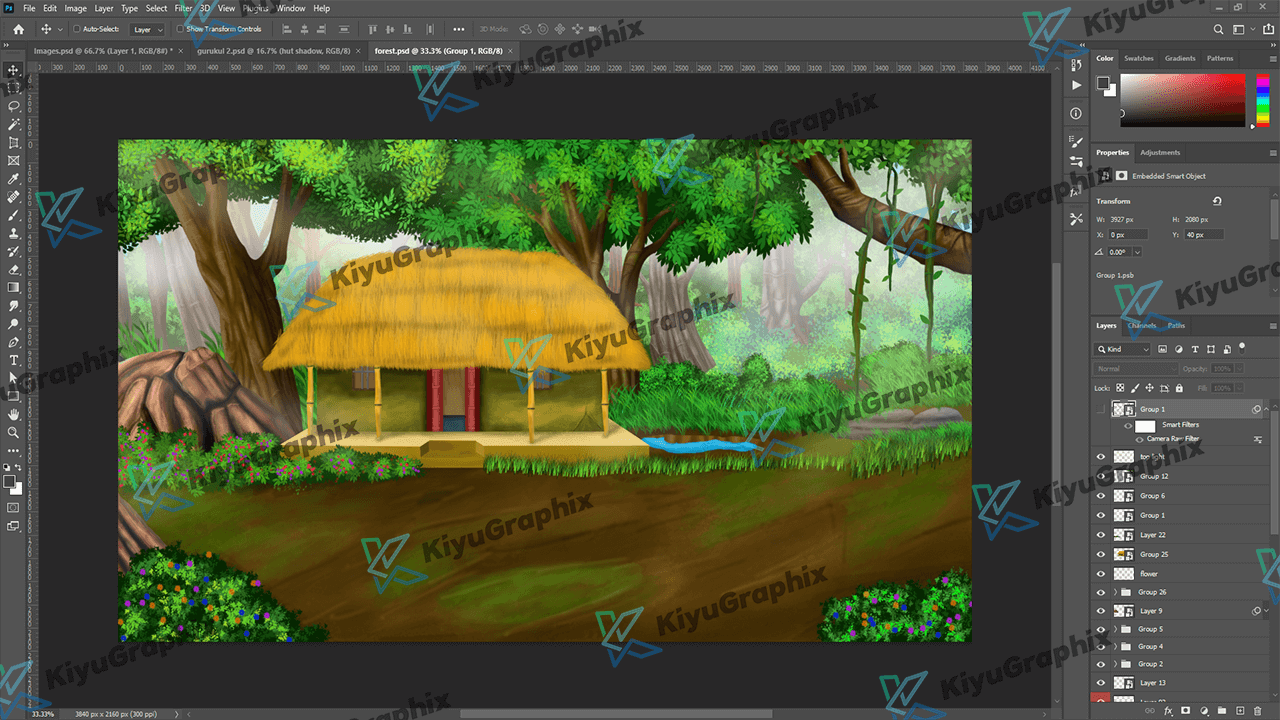
Task: Select the Magic Wand tool
Action: pyautogui.click(x=14, y=124)
